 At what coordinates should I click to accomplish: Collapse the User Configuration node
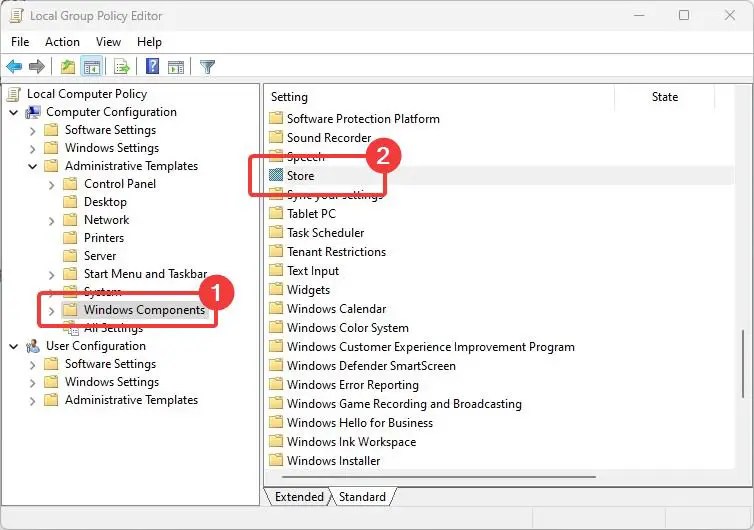click(14, 346)
